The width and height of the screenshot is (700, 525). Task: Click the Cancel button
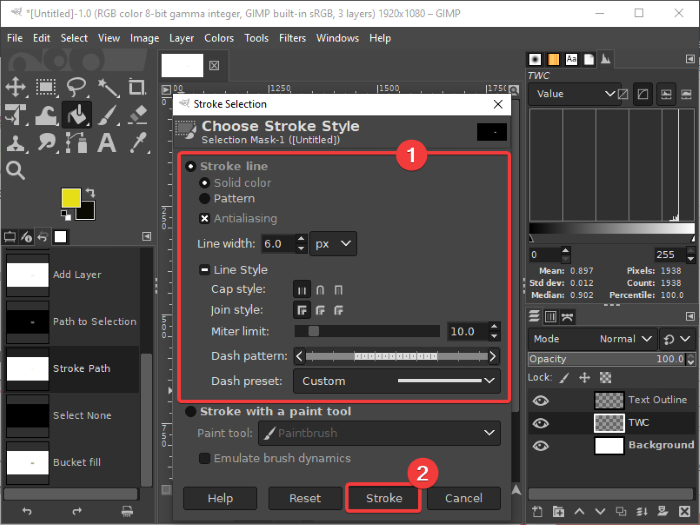[x=464, y=498]
